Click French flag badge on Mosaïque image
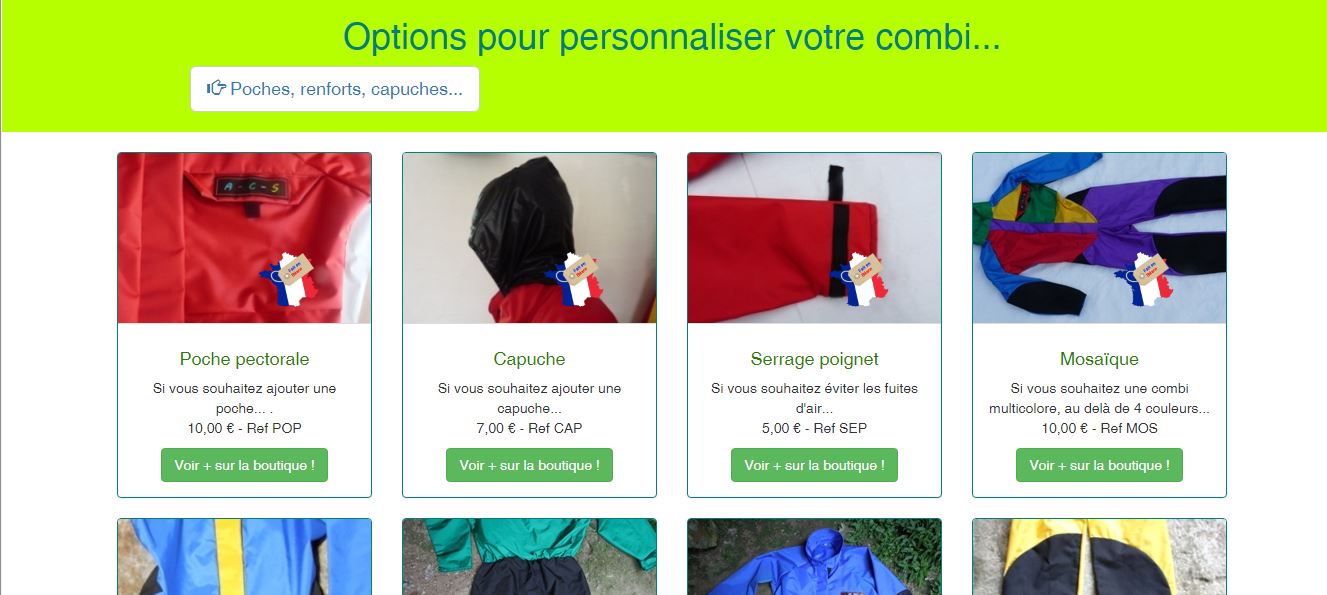1327x595 pixels. [1144, 280]
